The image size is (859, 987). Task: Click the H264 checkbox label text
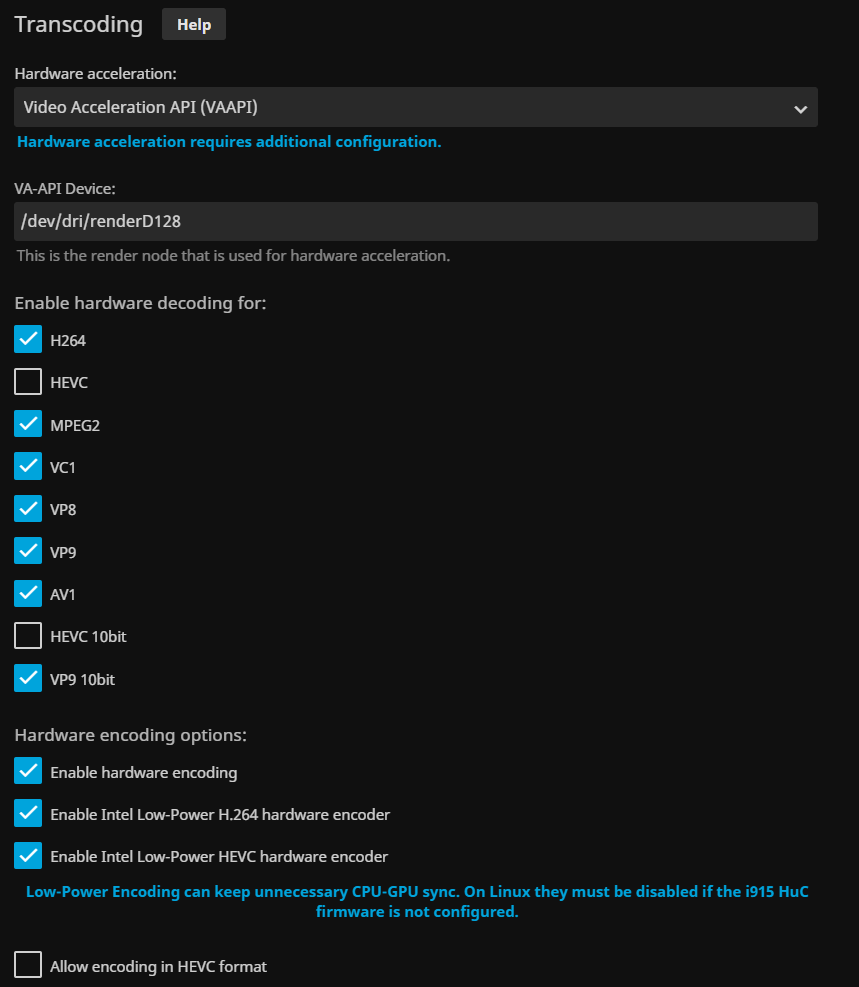(68, 340)
